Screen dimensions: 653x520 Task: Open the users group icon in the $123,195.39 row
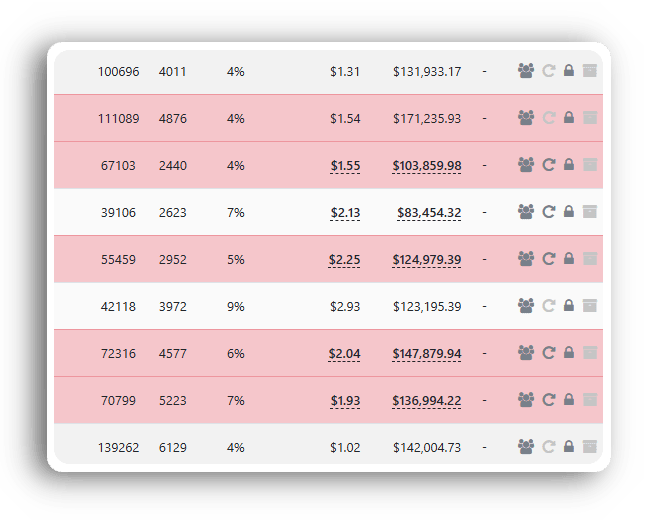tap(526, 306)
